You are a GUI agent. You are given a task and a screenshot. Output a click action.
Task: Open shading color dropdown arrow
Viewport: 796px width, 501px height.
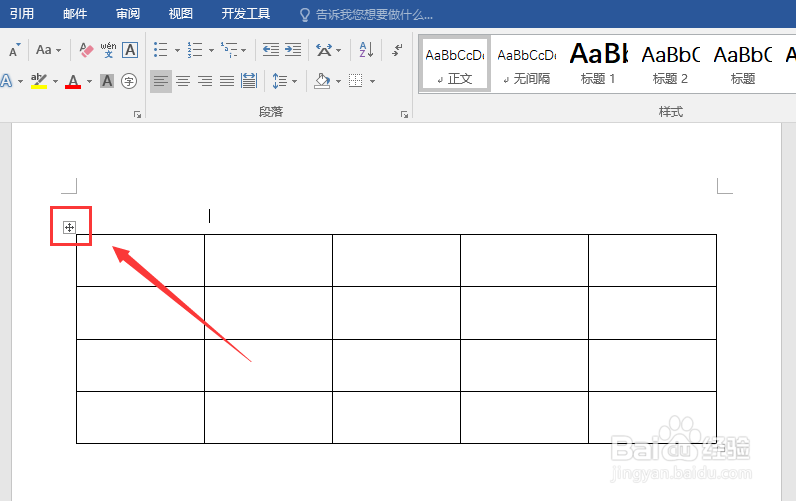pos(339,81)
